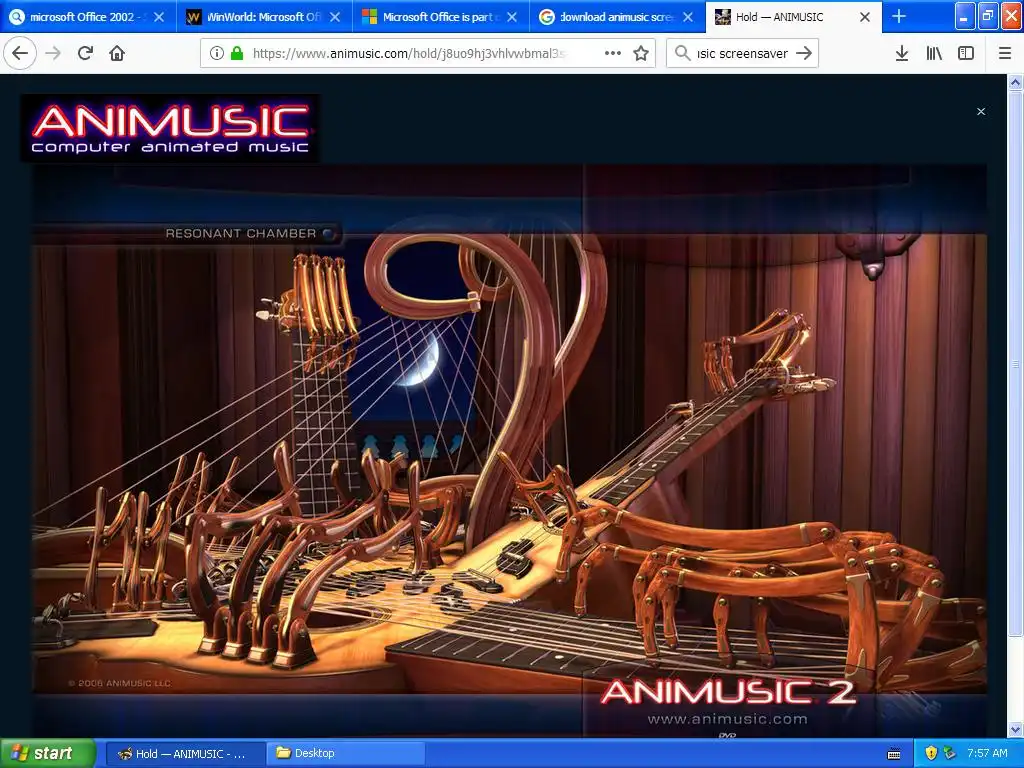Image resolution: width=1024 pixels, height=768 pixels.
Task: Click the vertical scrollbar thumb
Action: tap(1016, 363)
